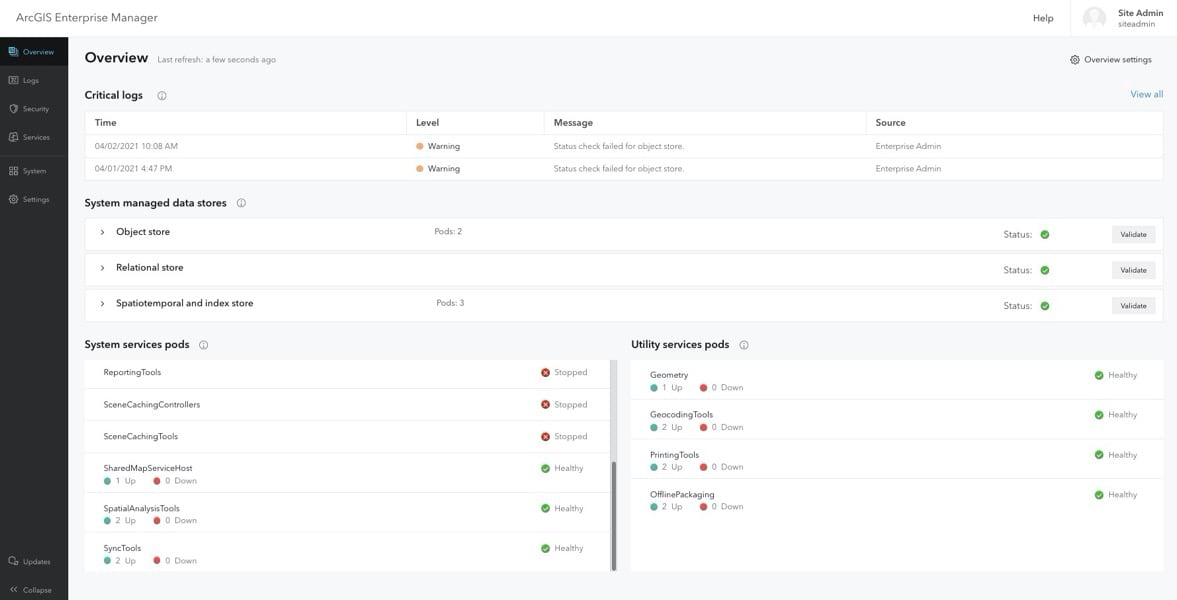Viewport: 1177px width, 600px height.
Task: Click the ReportingTools pod name
Action: click(x=132, y=372)
